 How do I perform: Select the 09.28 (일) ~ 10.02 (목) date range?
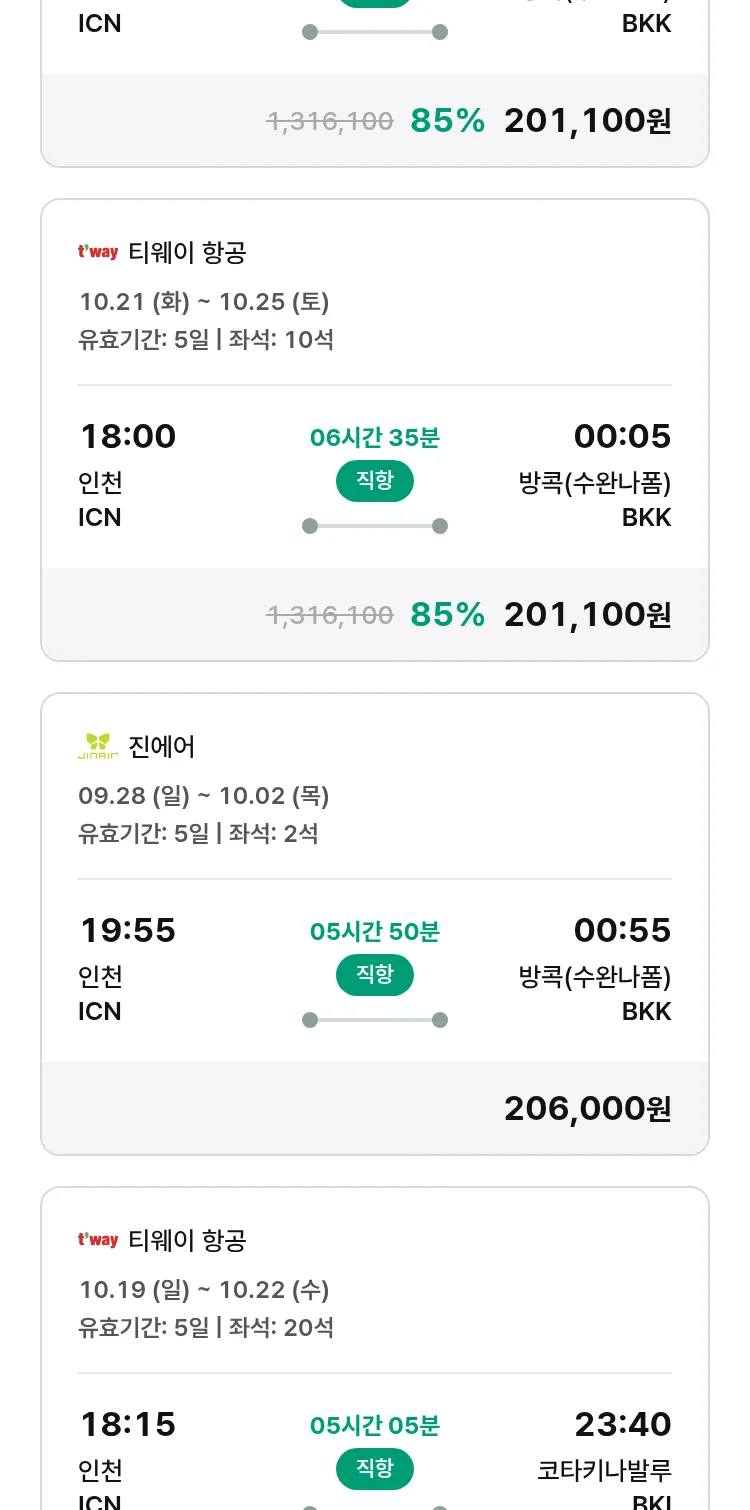point(204,796)
